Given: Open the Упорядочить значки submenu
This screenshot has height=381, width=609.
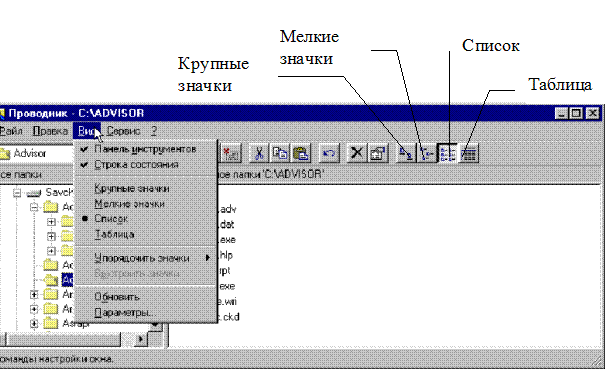Looking at the screenshot, I should 145,258.
